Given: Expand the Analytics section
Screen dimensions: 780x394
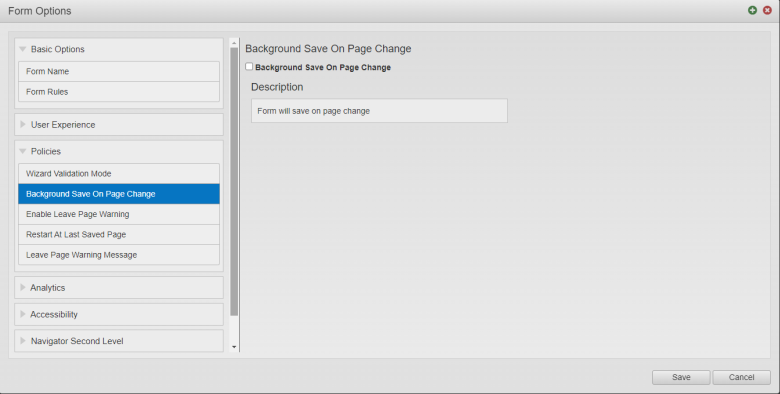Looking at the screenshot, I should pos(119,288).
